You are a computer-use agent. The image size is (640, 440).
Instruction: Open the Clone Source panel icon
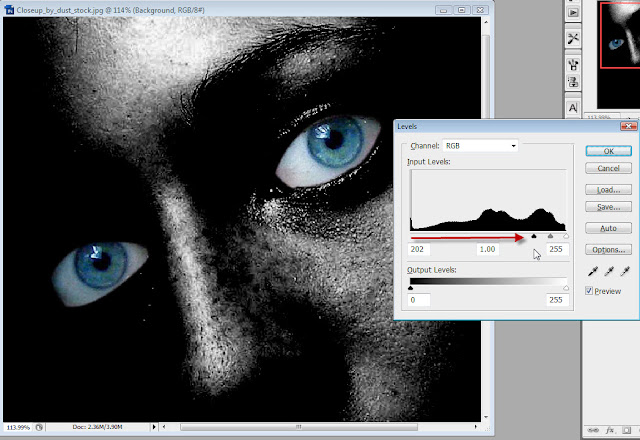[x=573, y=82]
